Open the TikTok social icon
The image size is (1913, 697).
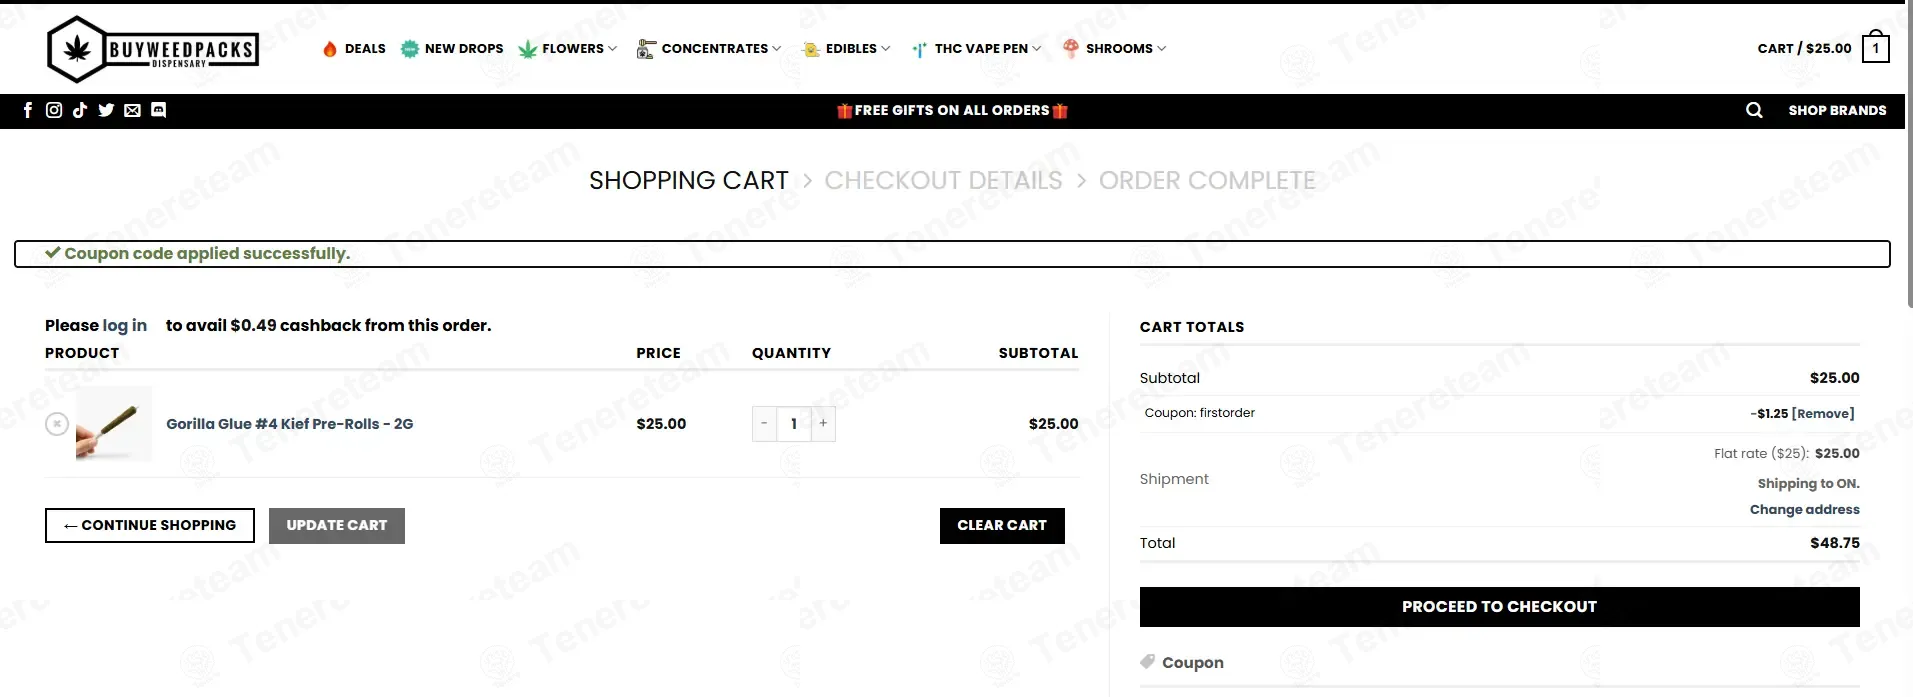coord(80,110)
